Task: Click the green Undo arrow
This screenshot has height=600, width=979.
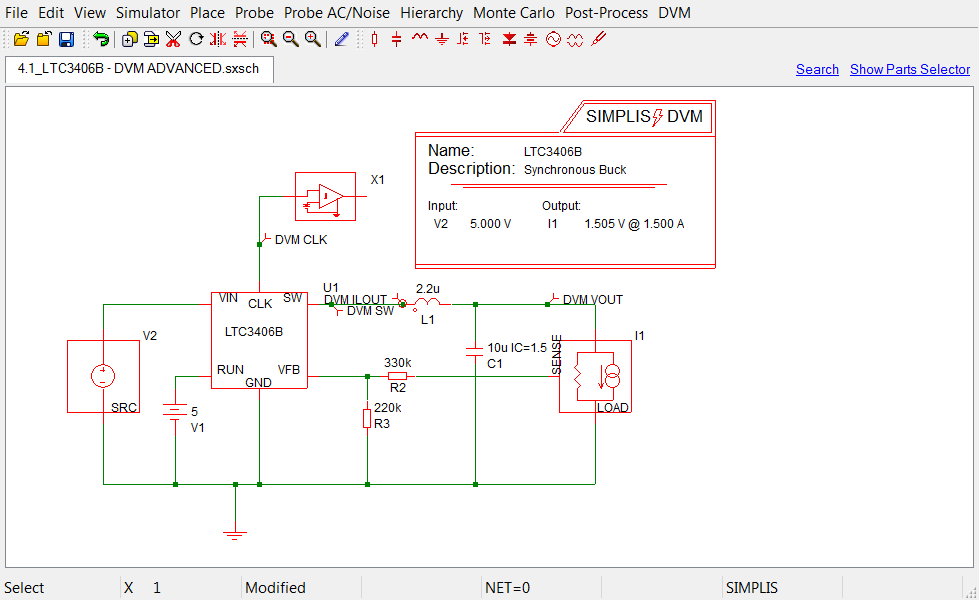Action: click(x=101, y=39)
